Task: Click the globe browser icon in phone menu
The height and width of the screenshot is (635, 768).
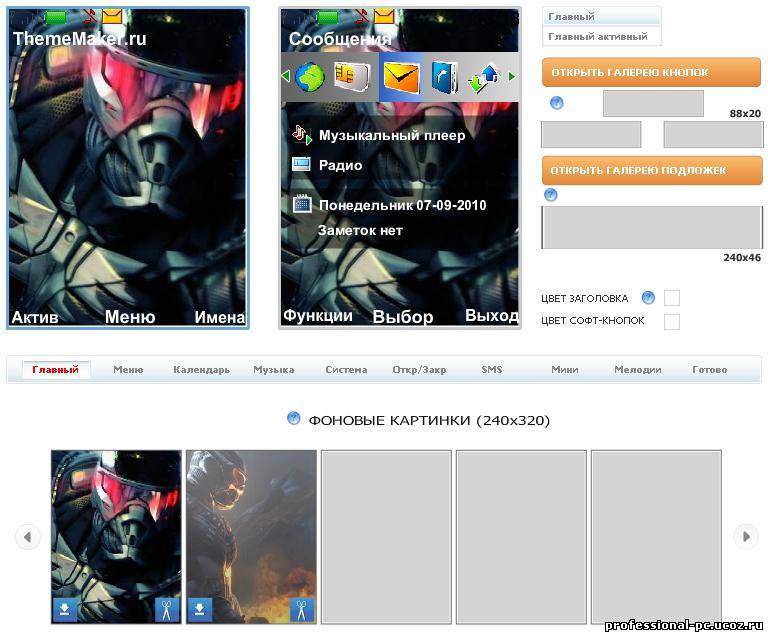Action: coord(309,77)
